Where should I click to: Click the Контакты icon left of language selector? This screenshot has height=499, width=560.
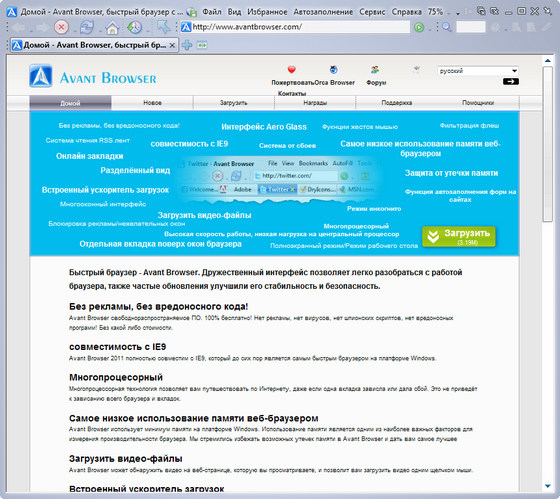click(x=416, y=69)
